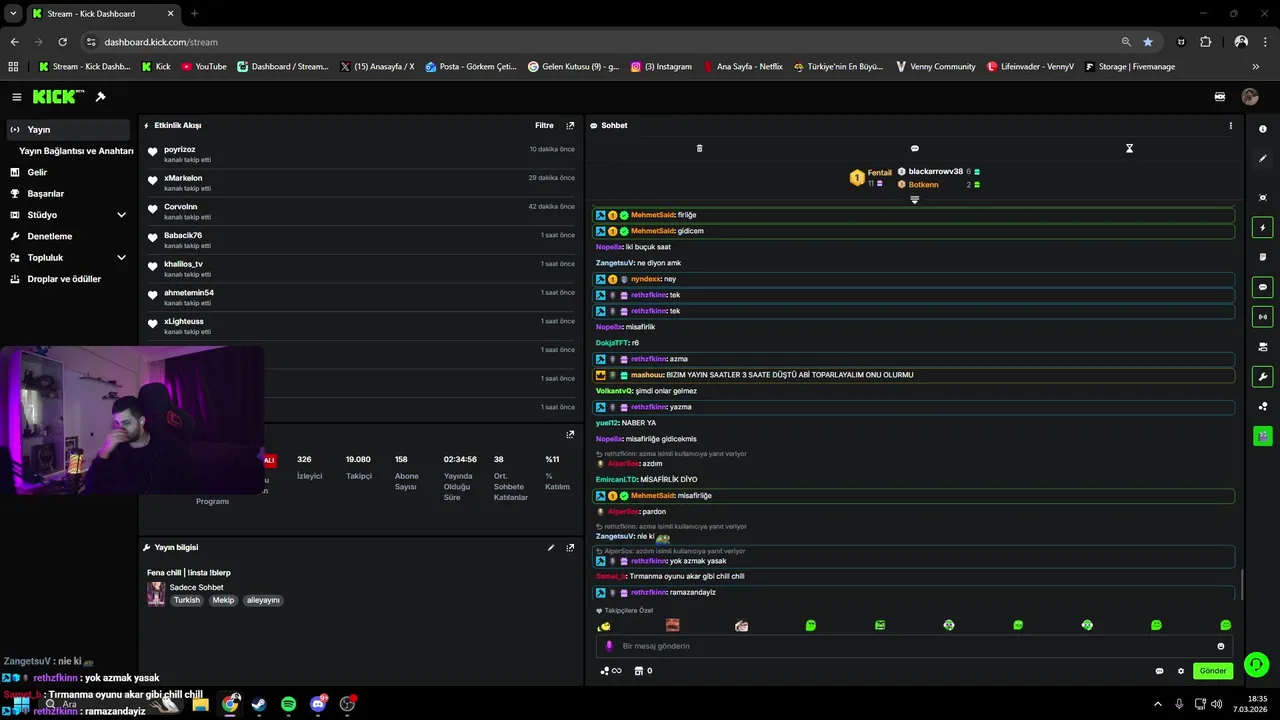
Task: Expand the Stüdyo submenu chevron
Action: (x=121, y=215)
